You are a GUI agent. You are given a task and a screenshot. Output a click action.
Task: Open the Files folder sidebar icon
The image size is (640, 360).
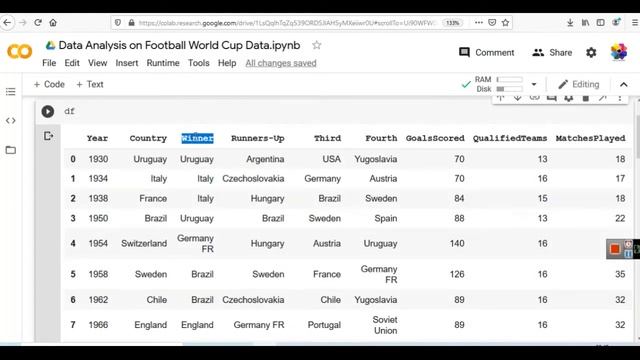pos(11,150)
